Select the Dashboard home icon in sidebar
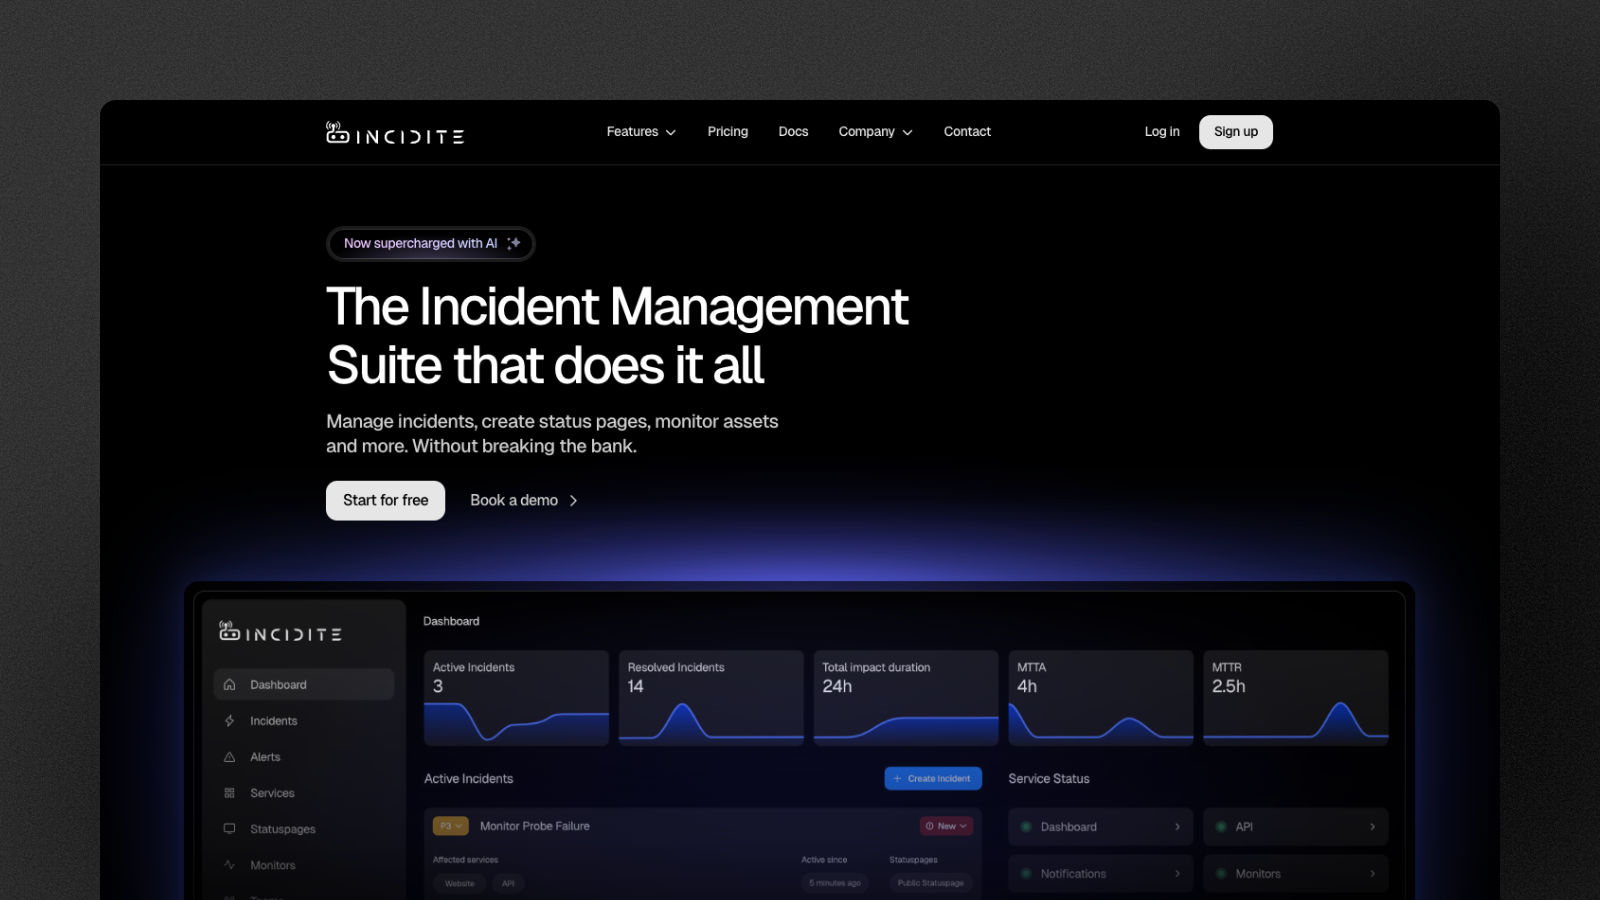This screenshot has height=900, width=1600. tap(231, 684)
